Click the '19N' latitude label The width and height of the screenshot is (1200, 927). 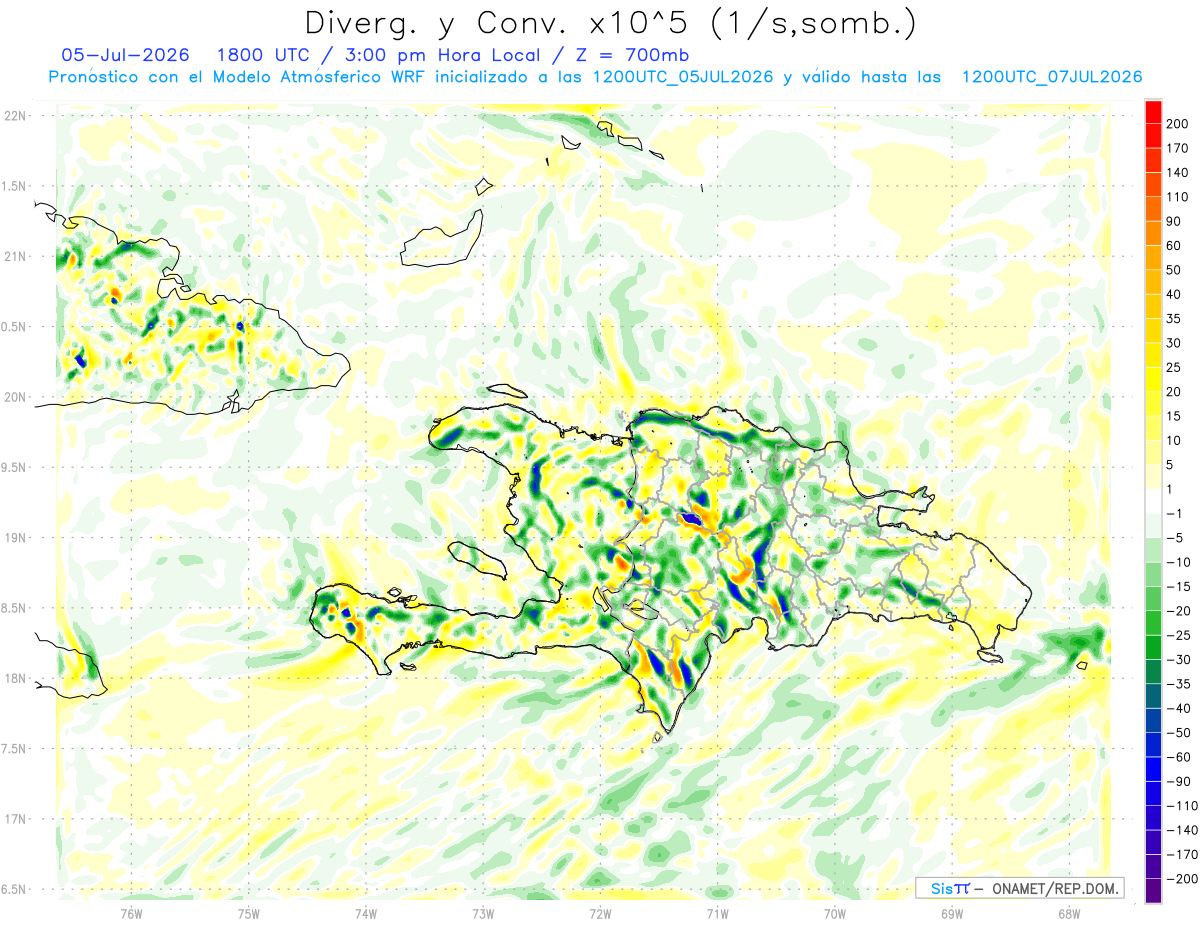[15, 538]
